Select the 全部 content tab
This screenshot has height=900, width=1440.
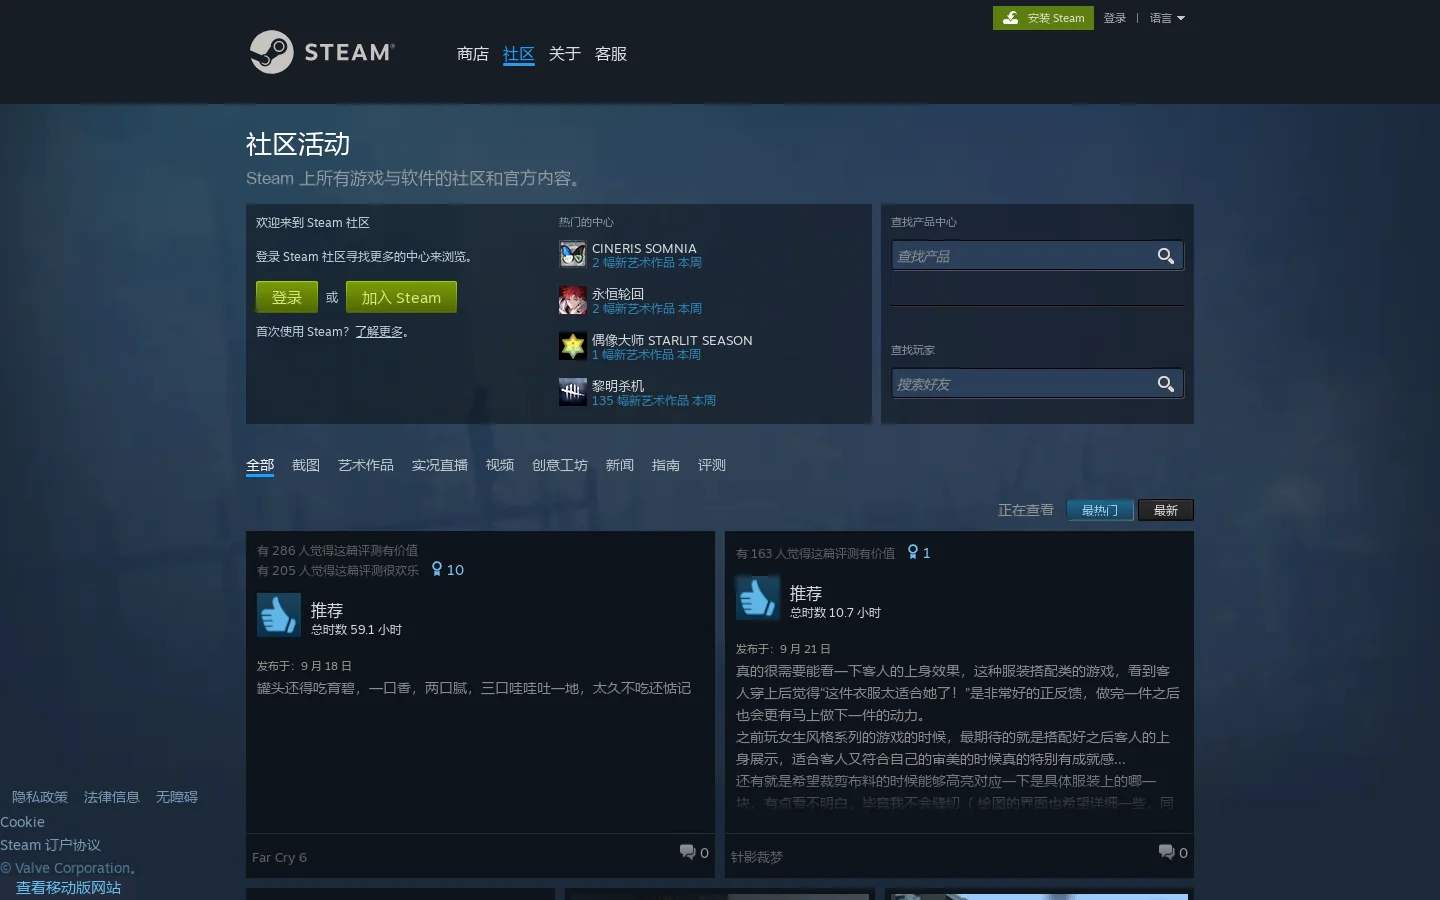[260, 465]
